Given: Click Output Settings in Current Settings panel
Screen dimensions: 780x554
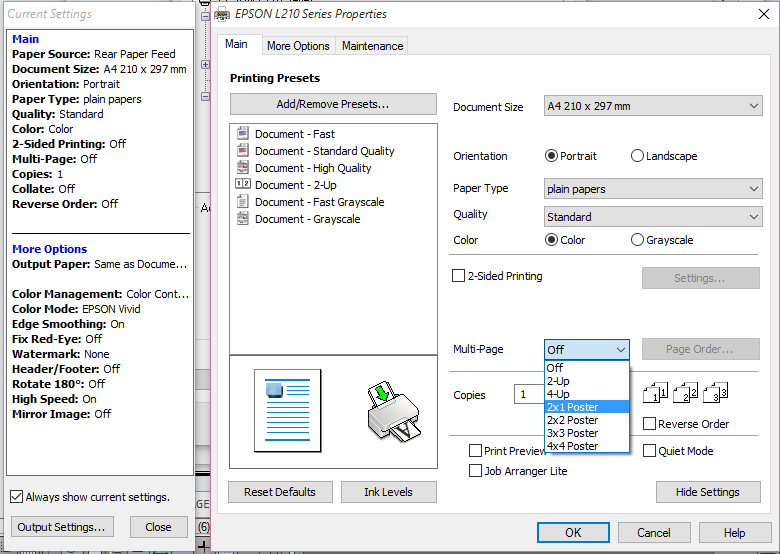Looking at the screenshot, I should point(62,527).
